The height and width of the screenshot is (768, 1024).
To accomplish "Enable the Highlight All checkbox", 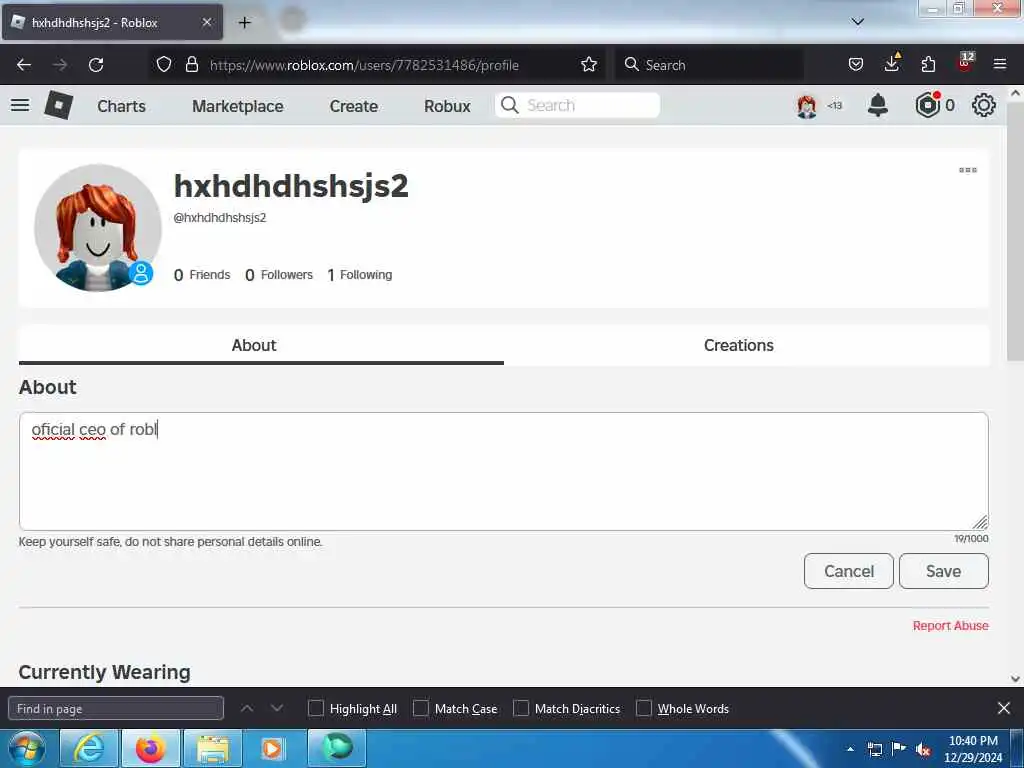I will tap(315, 708).
